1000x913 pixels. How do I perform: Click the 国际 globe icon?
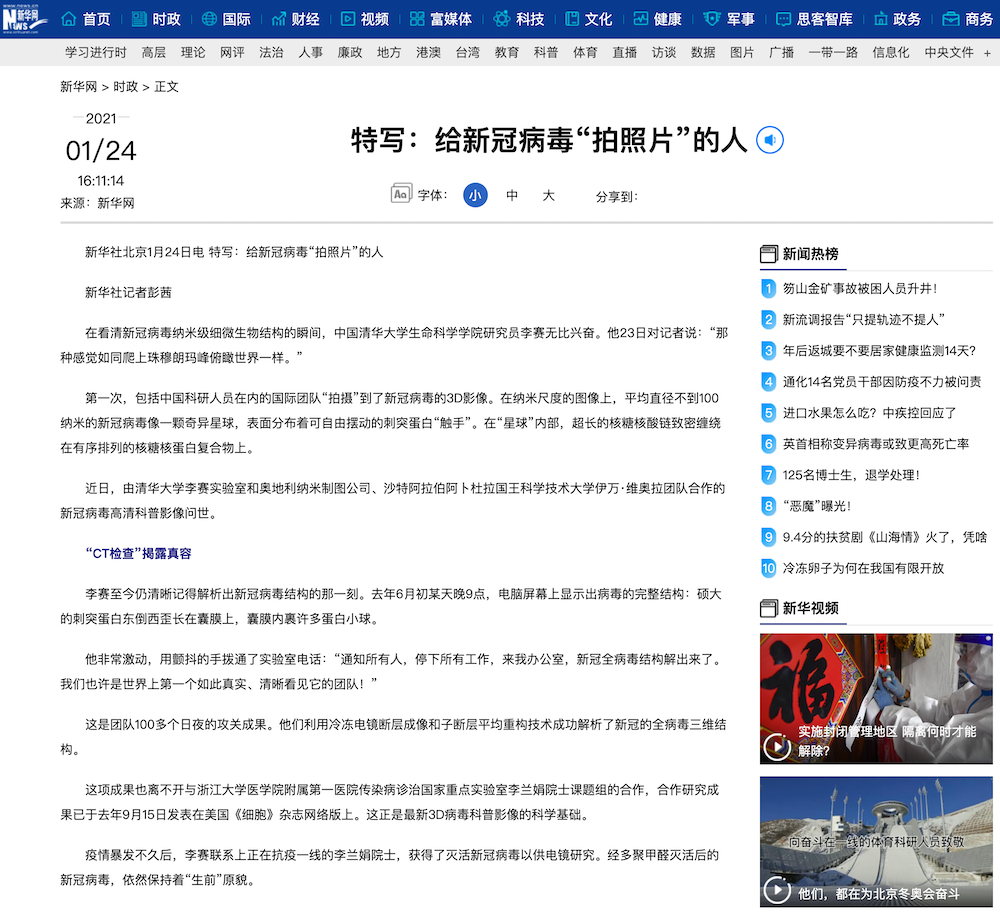[209, 19]
